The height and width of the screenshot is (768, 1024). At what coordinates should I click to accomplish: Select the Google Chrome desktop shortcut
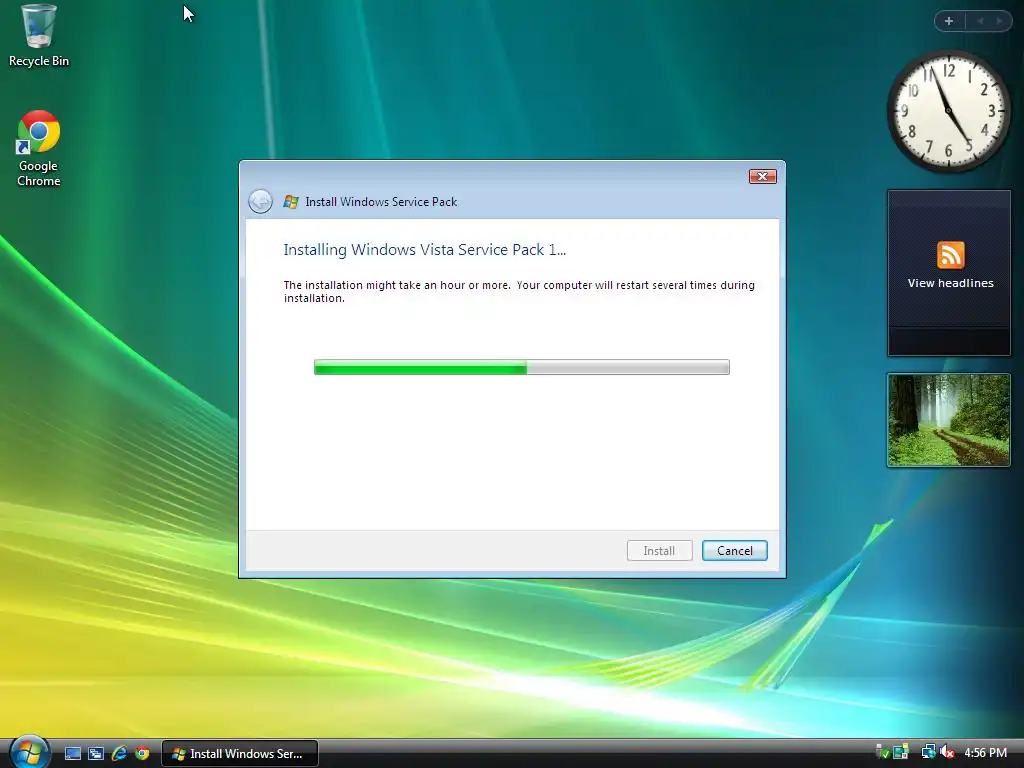point(39,149)
